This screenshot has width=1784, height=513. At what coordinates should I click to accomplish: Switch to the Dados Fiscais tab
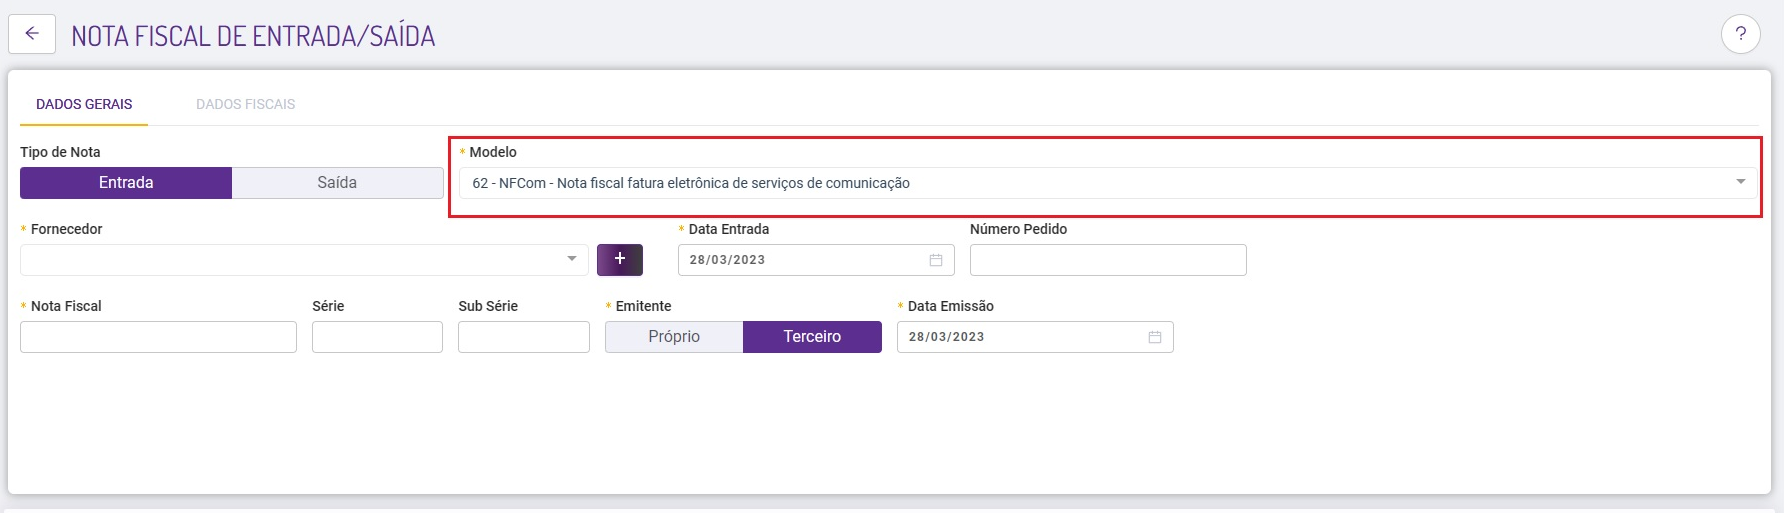(246, 104)
